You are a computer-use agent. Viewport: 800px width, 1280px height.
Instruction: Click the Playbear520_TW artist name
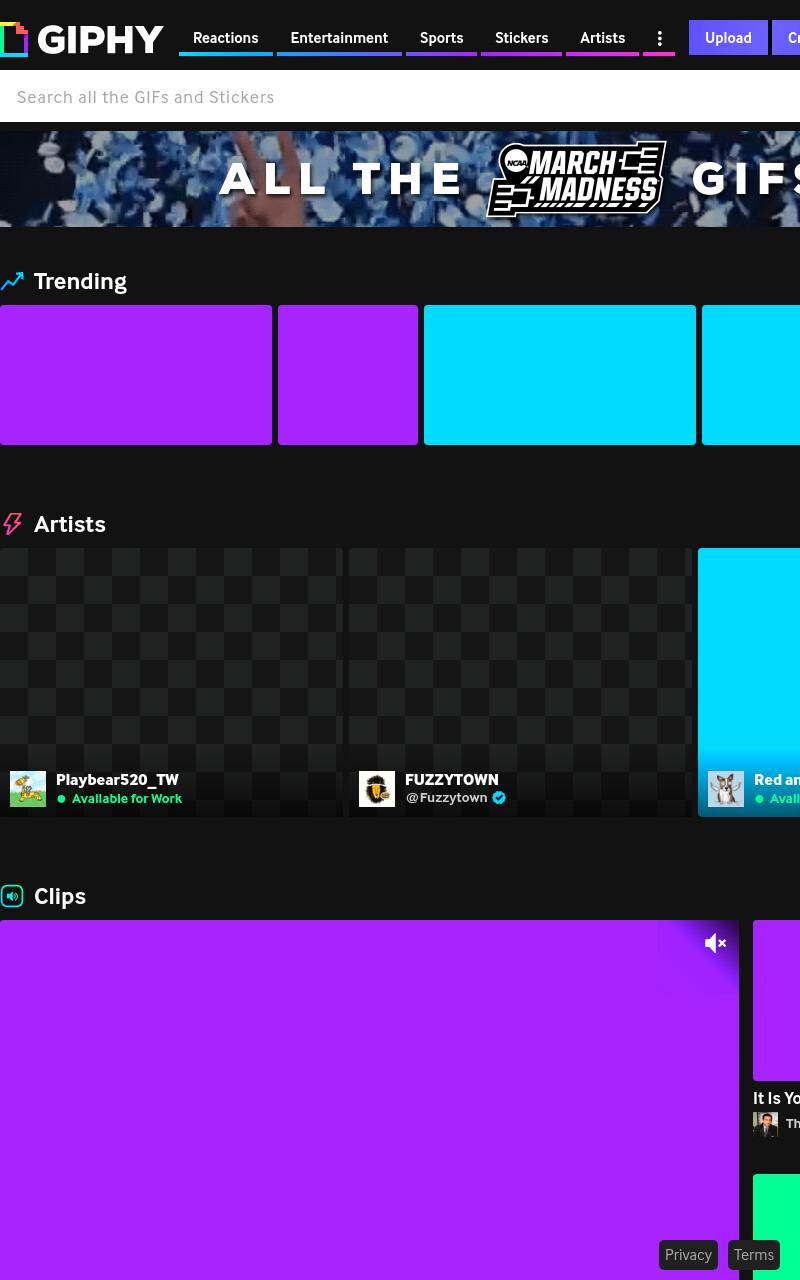click(117, 780)
